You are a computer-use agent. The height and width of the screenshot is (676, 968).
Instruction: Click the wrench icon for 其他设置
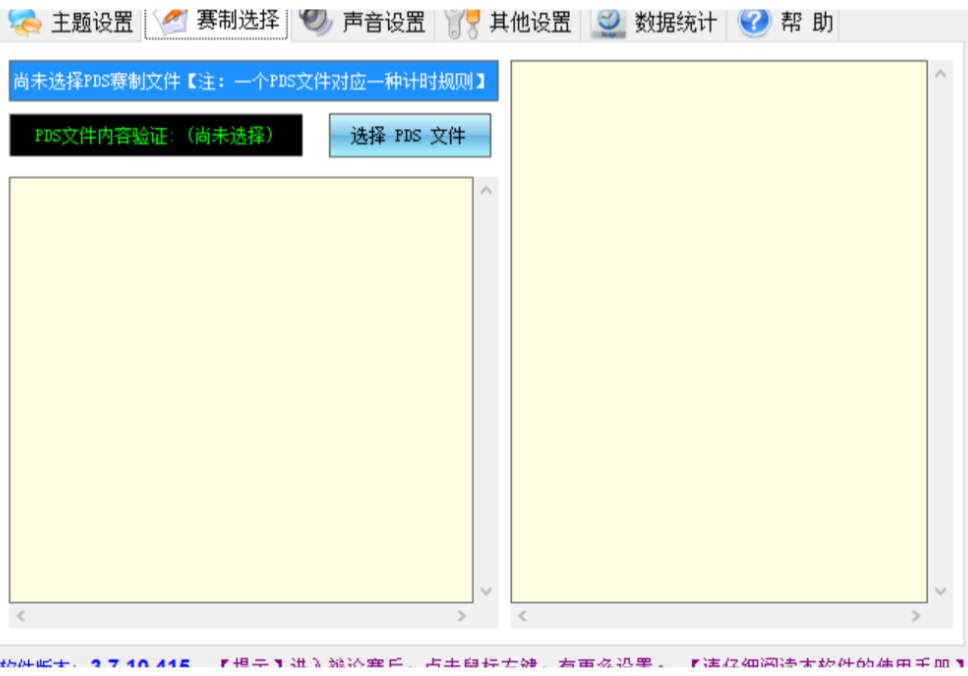point(462,22)
